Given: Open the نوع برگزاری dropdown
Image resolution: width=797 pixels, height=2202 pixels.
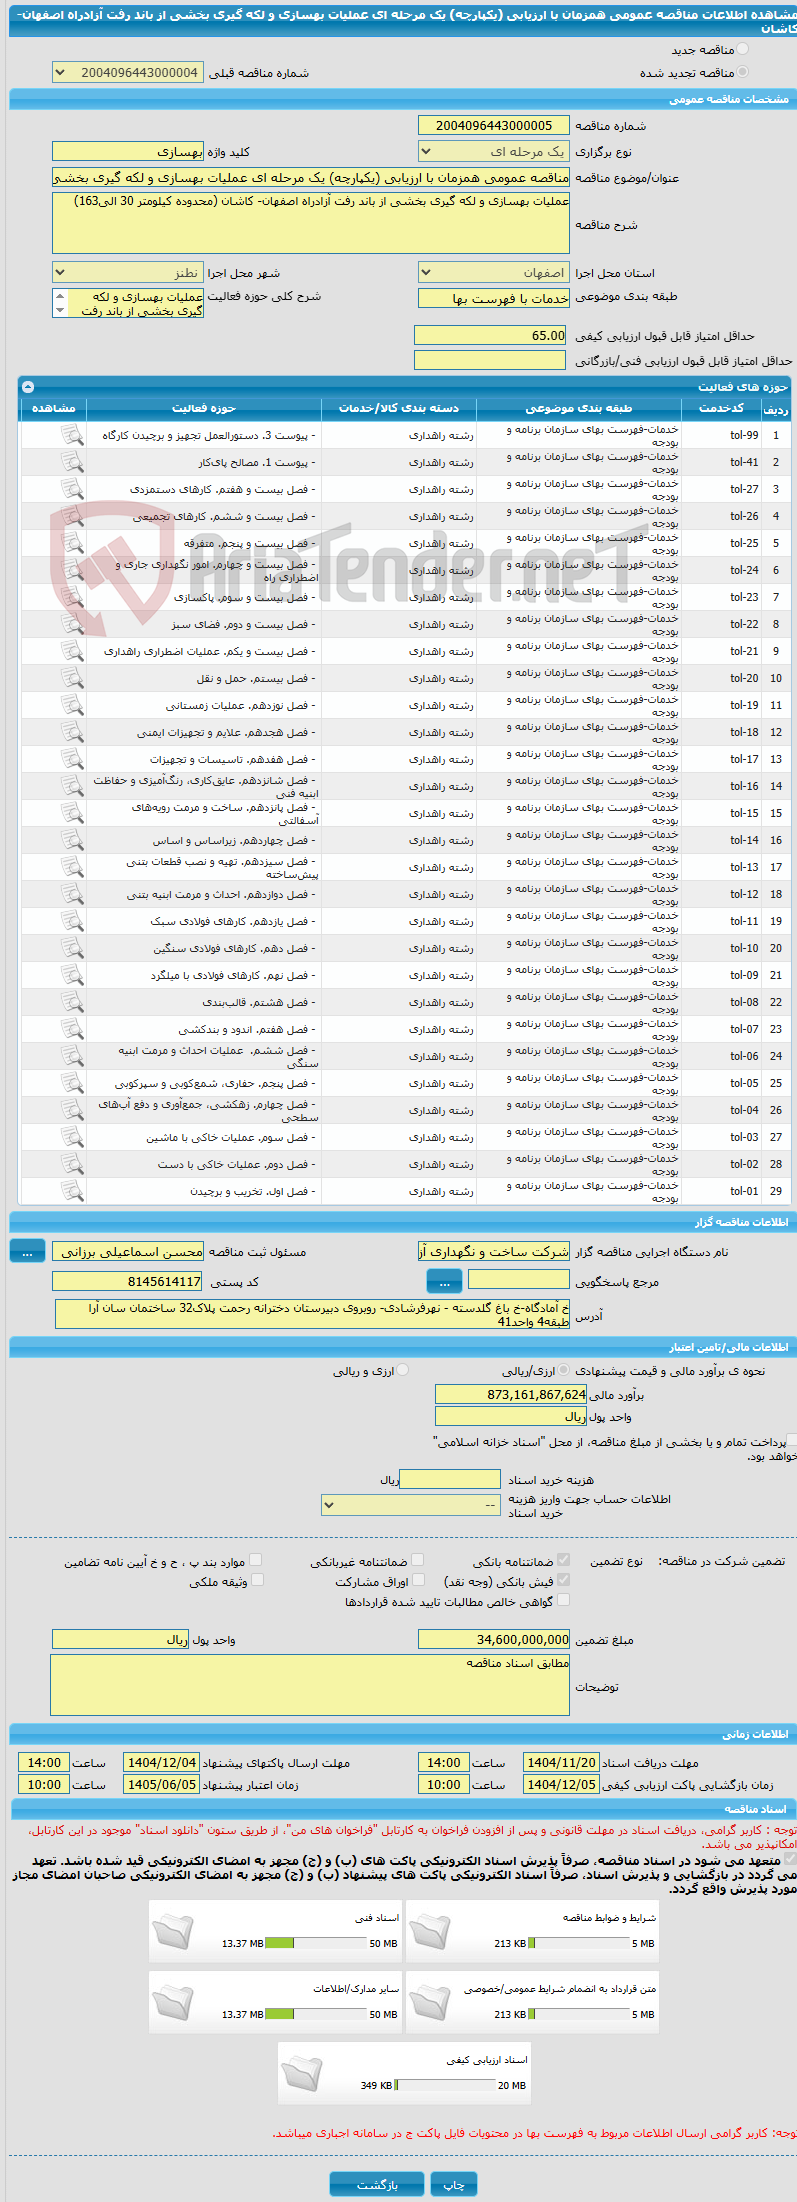Looking at the screenshot, I should pos(494,151).
